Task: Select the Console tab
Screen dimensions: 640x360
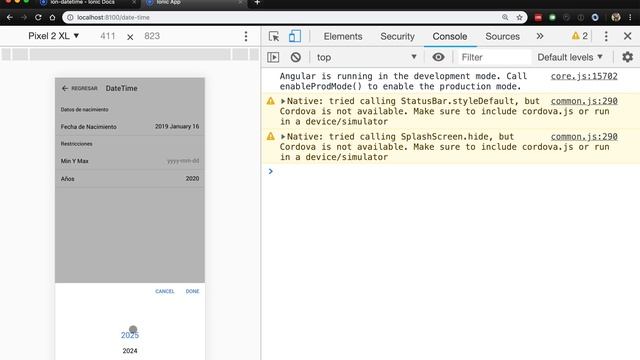Action: [x=450, y=36]
